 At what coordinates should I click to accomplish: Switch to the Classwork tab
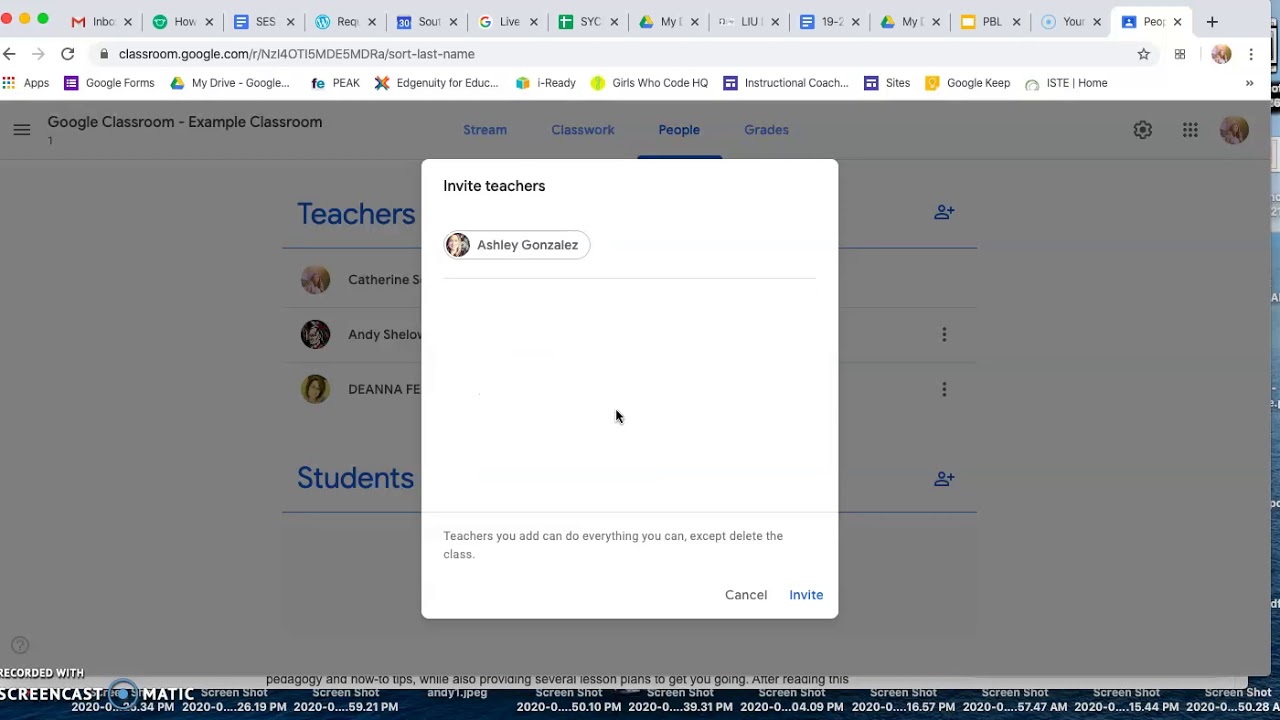pos(583,130)
